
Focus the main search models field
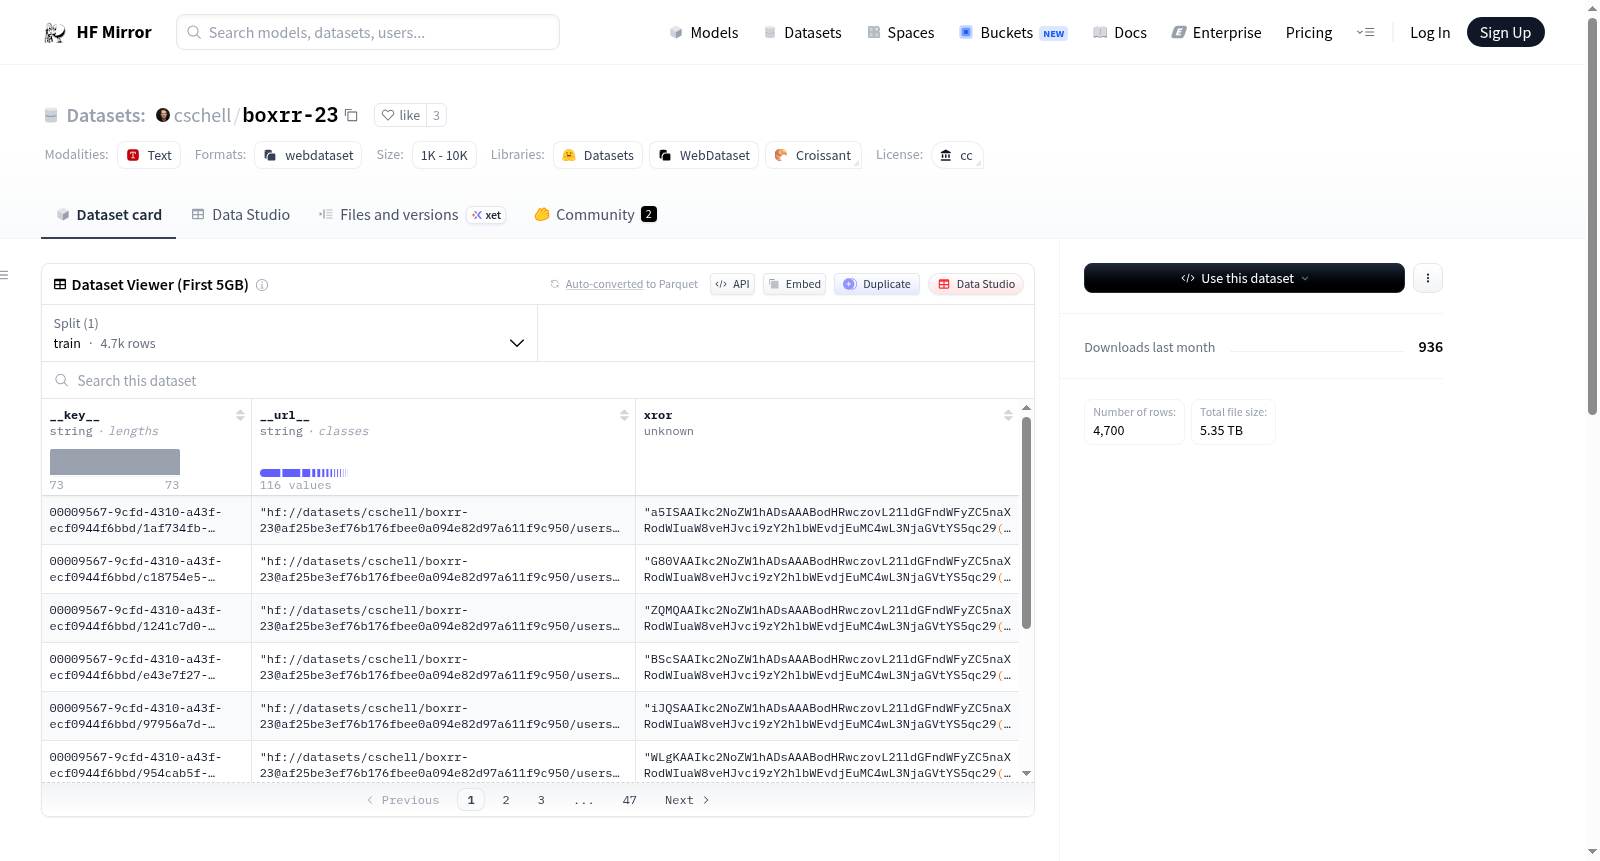pos(368,32)
